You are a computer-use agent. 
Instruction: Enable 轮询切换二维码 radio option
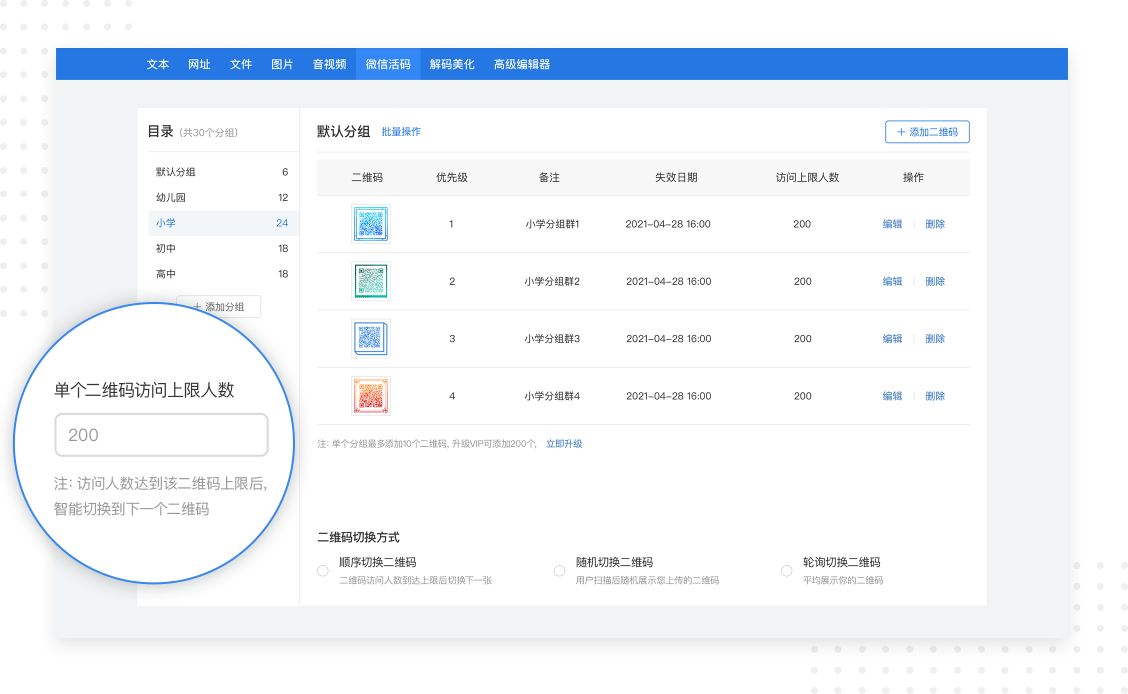coord(786,571)
